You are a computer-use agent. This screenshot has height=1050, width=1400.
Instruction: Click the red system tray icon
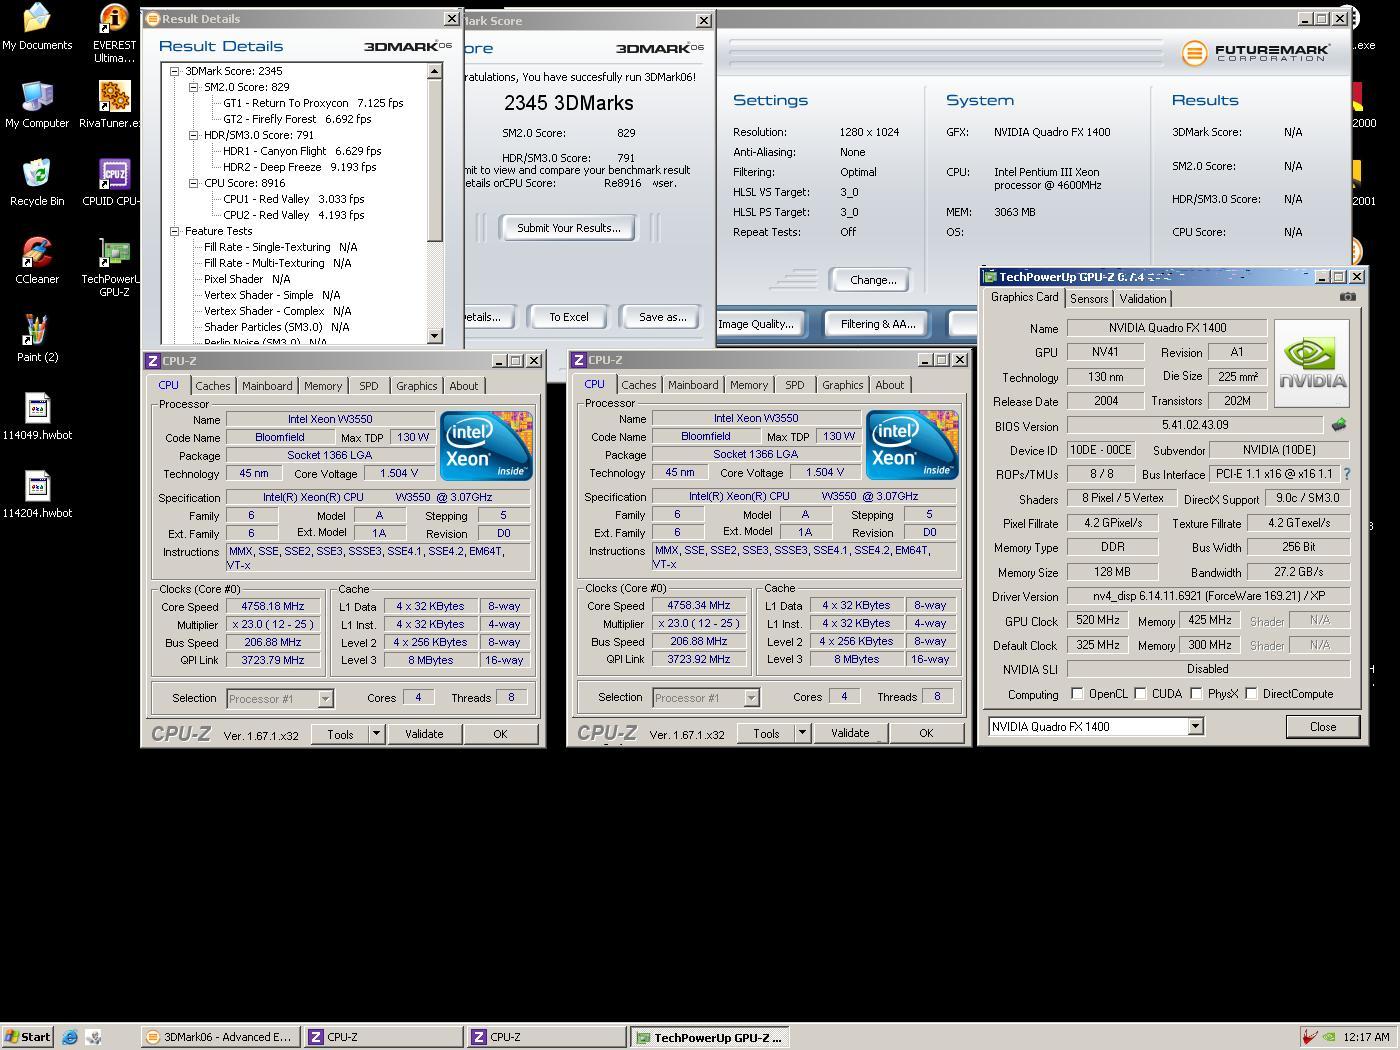(1309, 1037)
